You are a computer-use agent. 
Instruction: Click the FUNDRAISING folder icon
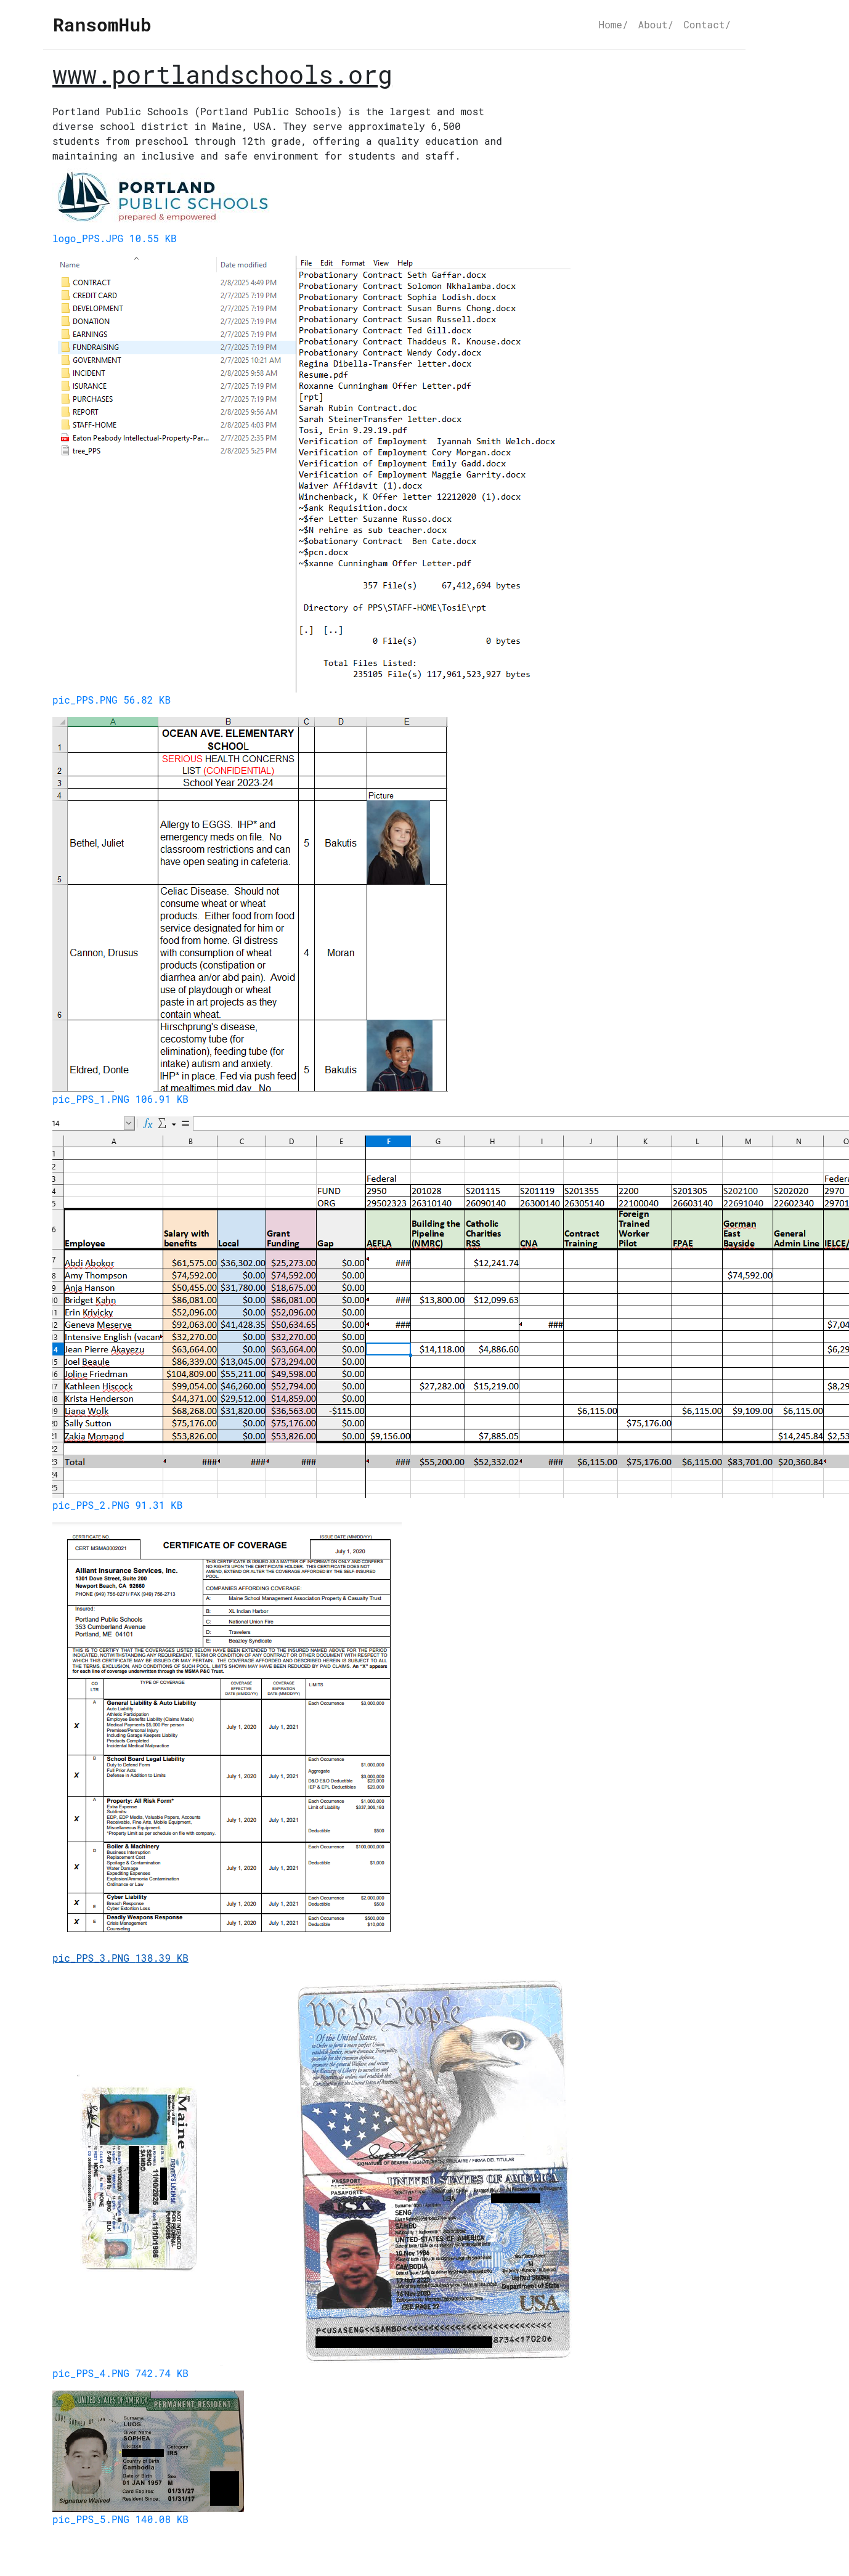pos(65,348)
